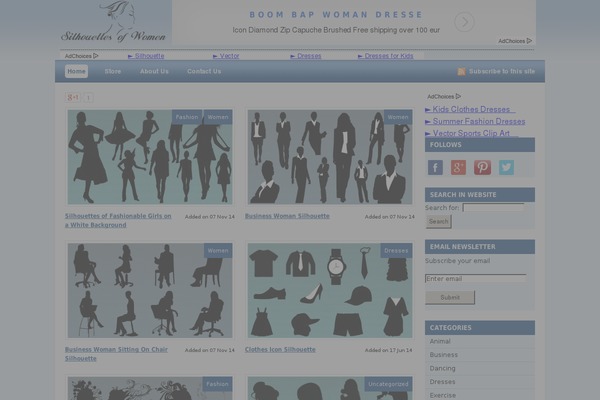Open the Facebook follow icon
The width and height of the screenshot is (600, 400).
click(x=435, y=167)
